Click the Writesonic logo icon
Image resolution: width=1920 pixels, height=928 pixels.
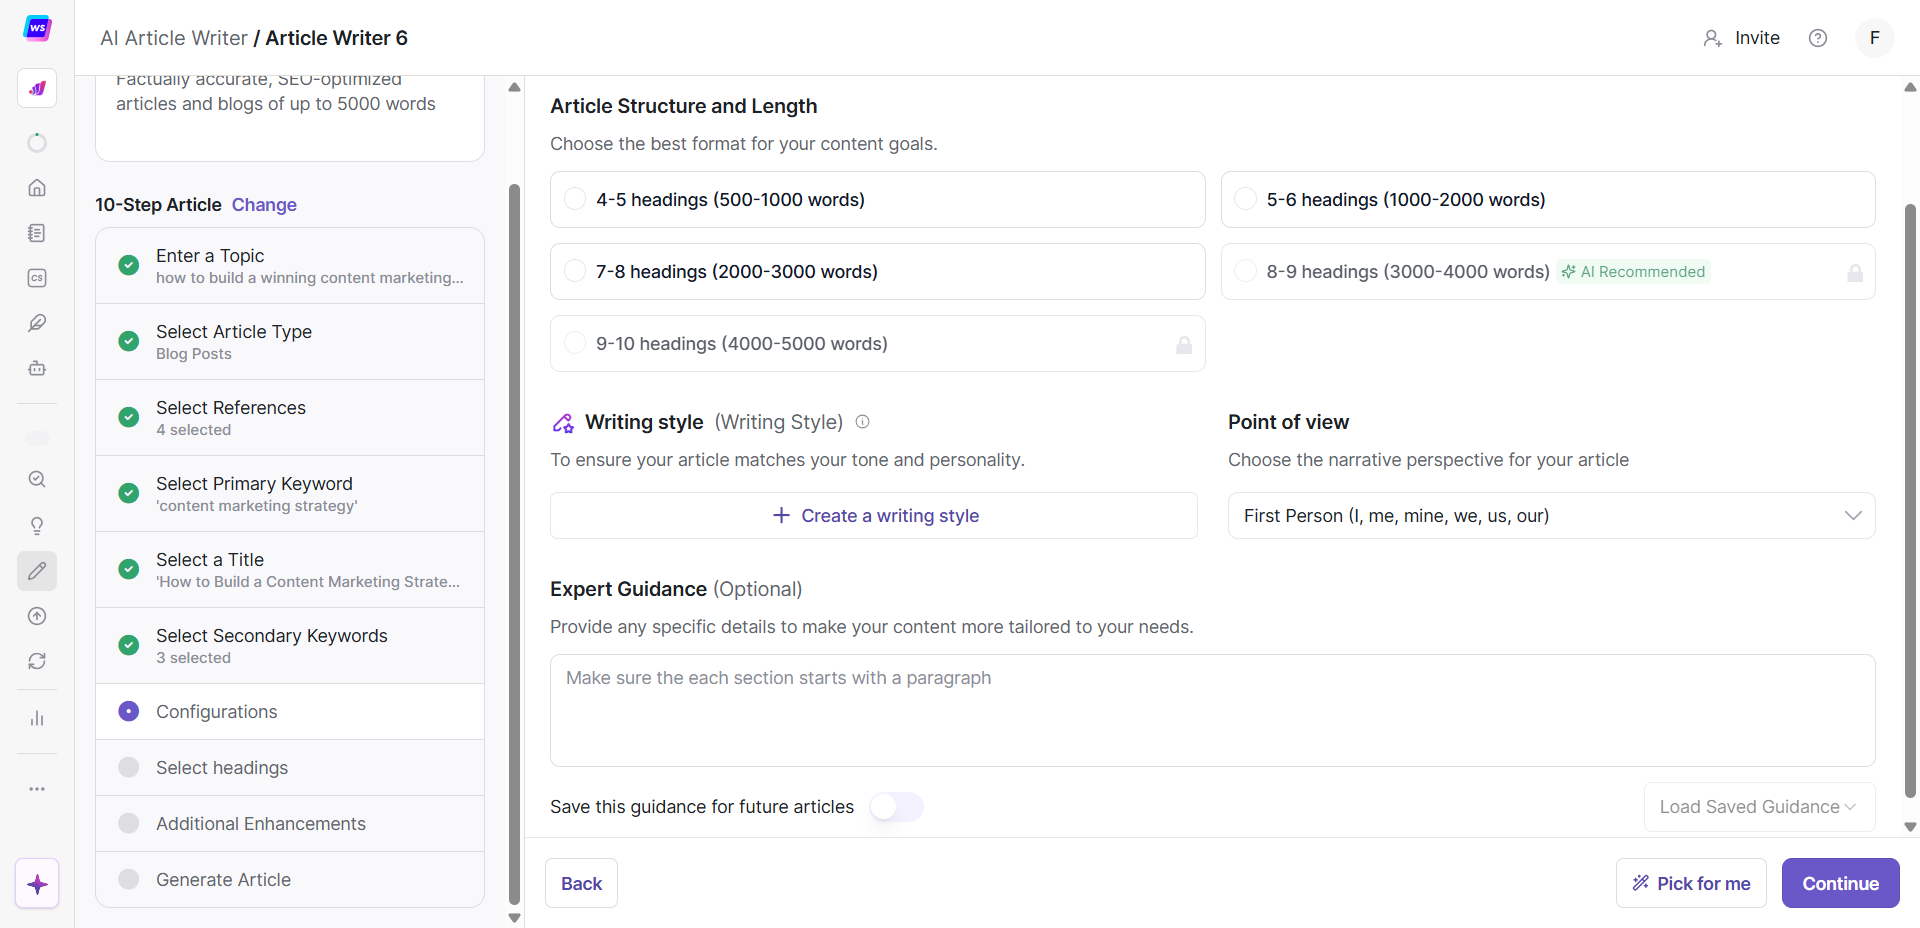click(37, 28)
